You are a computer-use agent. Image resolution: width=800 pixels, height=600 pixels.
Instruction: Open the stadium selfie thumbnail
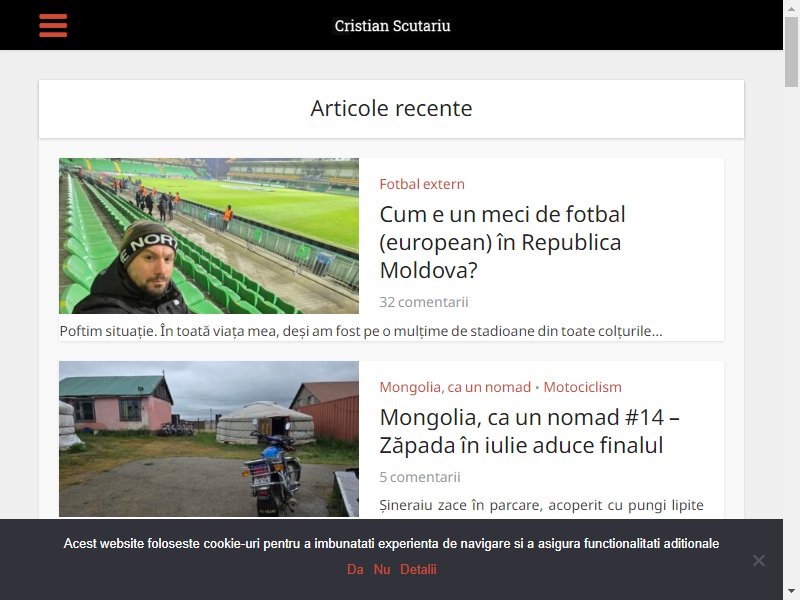pos(209,236)
